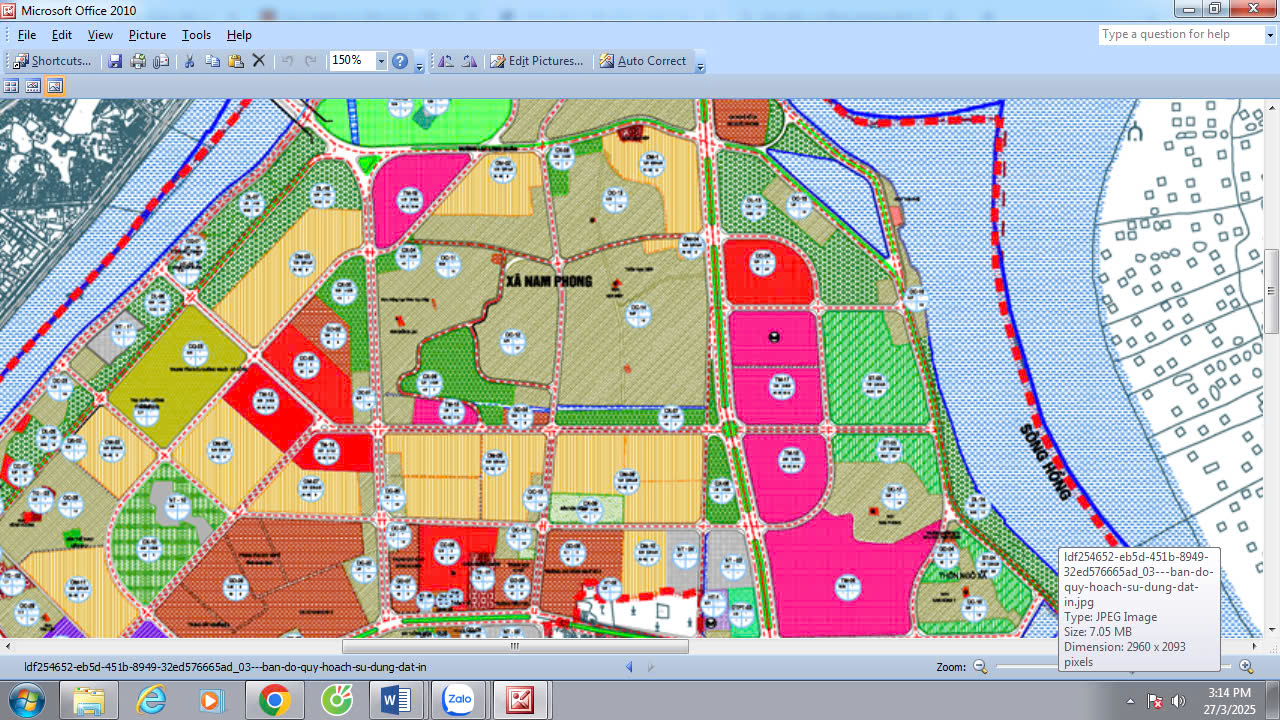Screen dimensions: 1280x720
Task: Click the Copy icon
Action: click(x=212, y=61)
